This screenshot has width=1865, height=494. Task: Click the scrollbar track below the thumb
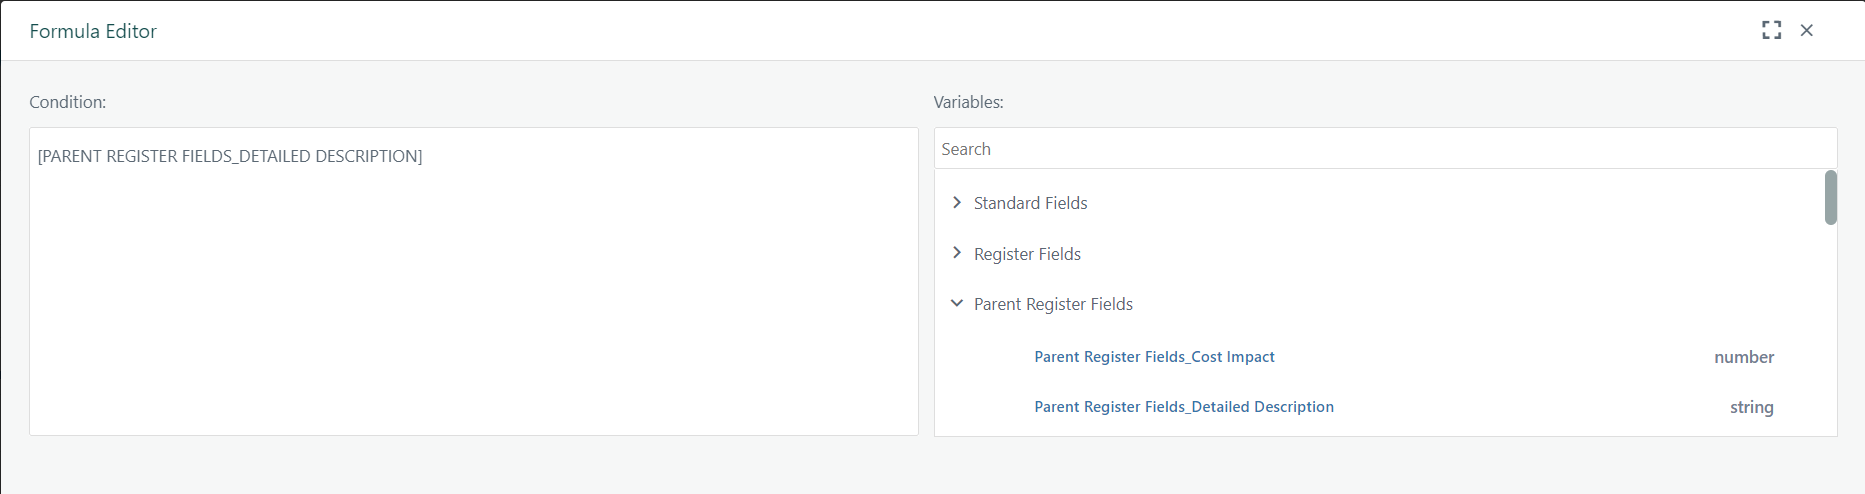(1830, 330)
